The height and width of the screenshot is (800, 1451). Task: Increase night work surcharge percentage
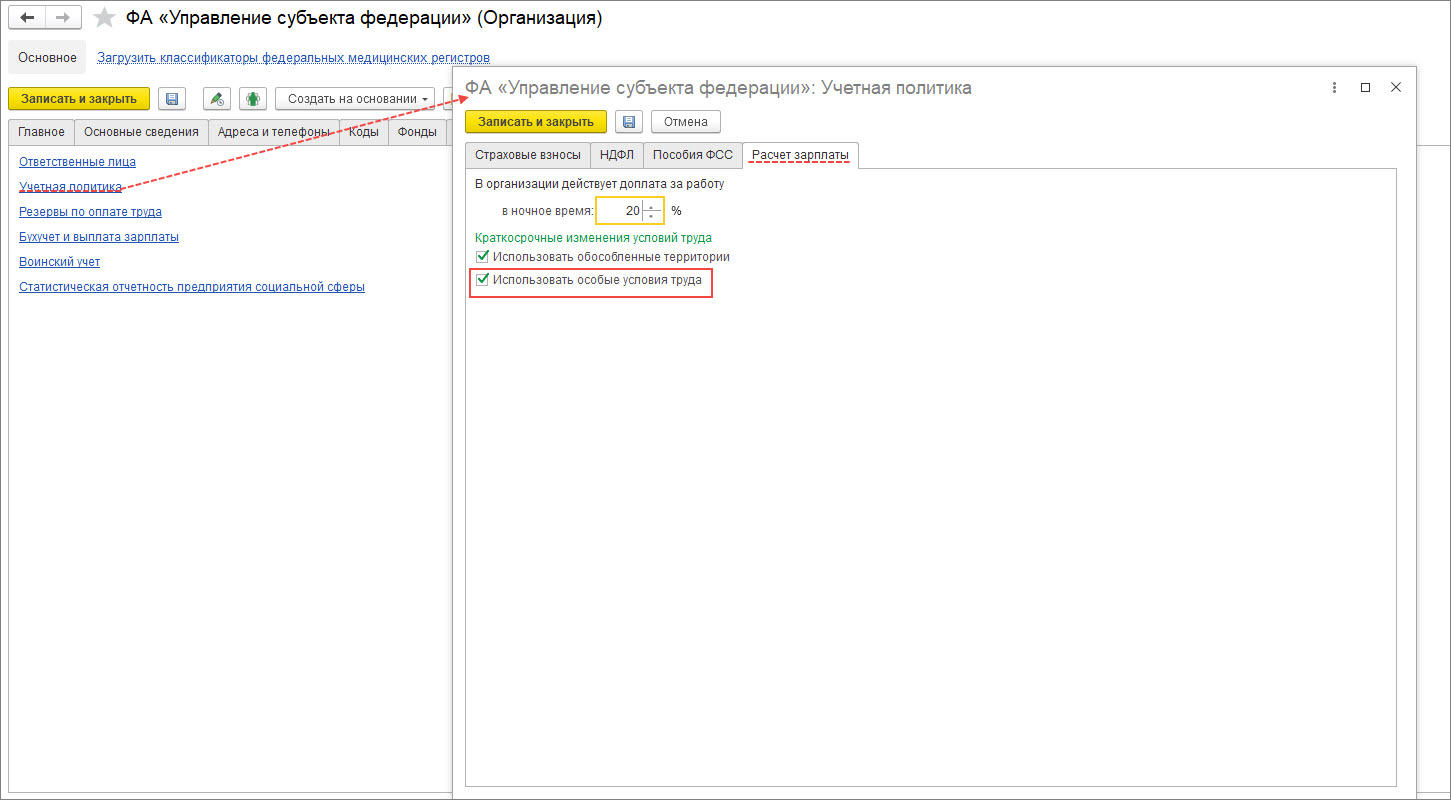coord(652,206)
